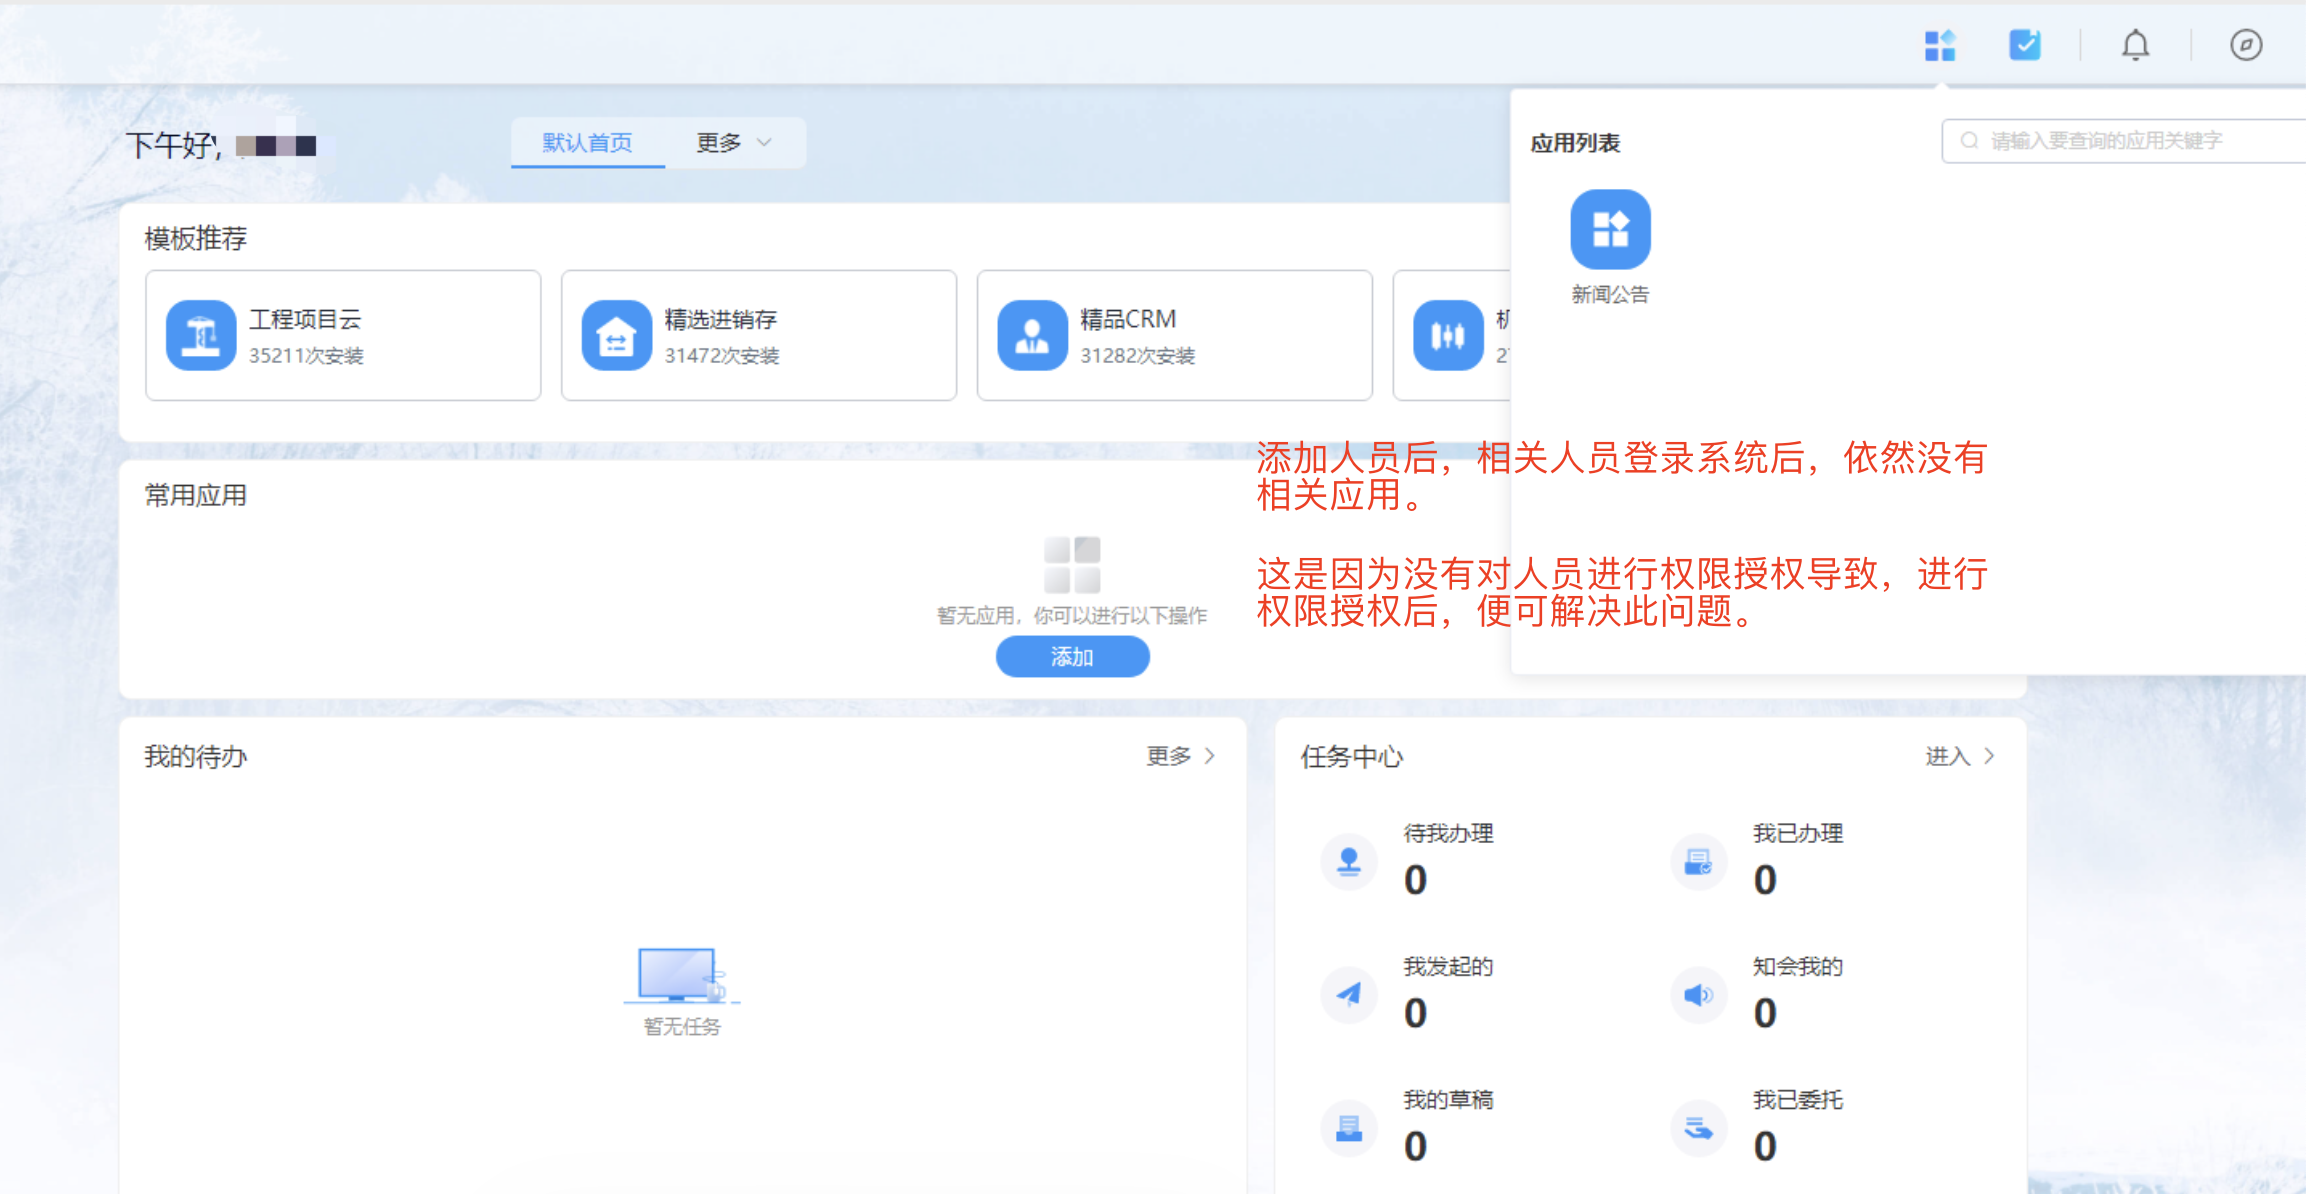Click the 我发起的 paper plane icon
This screenshot has height=1194, width=2306.
(x=1349, y=994)
